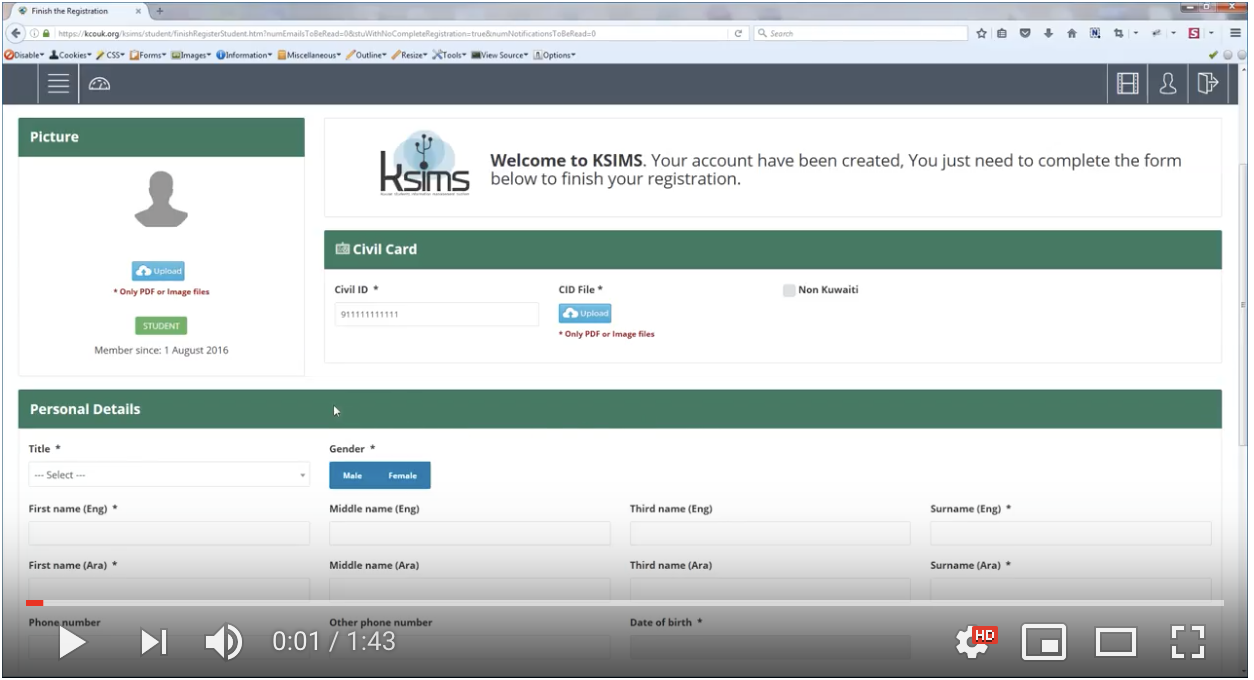
Task: Switch to theater mode
Action: [1116, 642]
